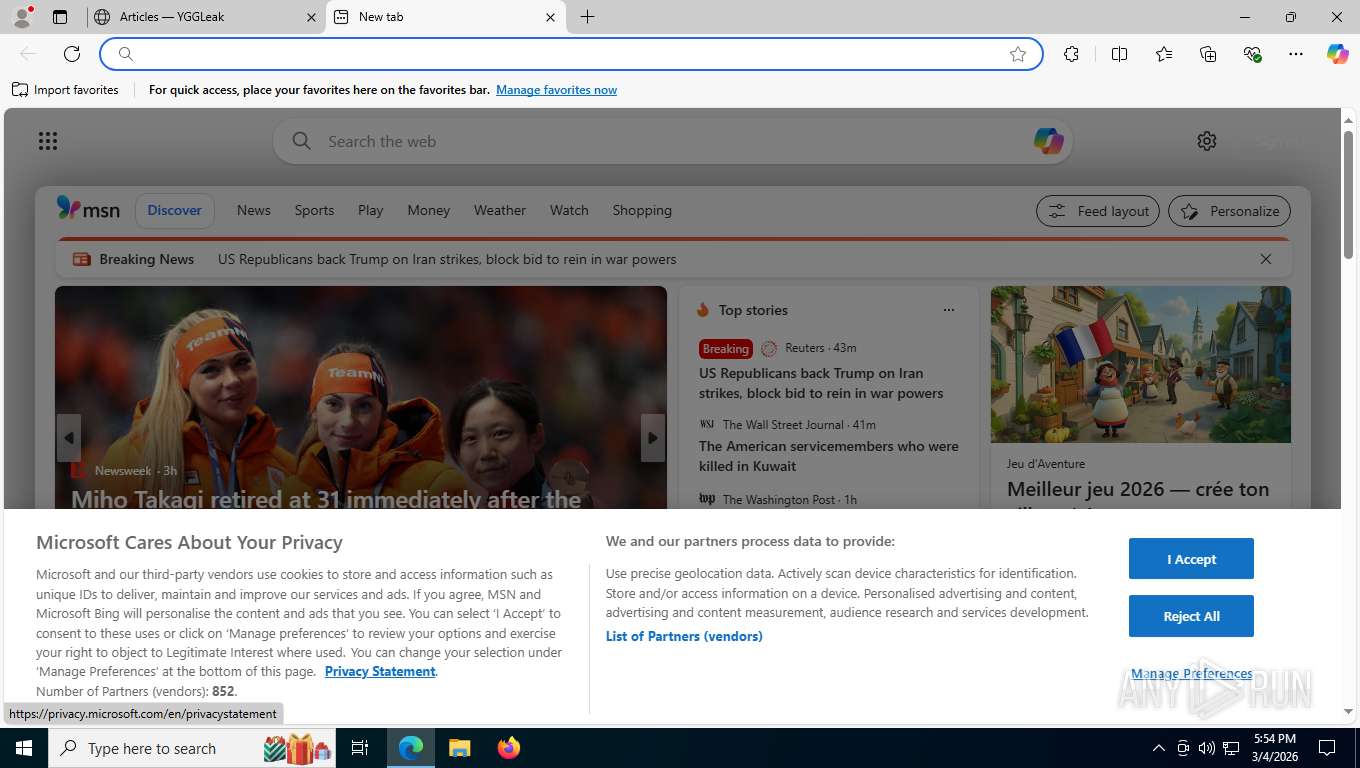This screenshot has width=1360, height=768.
Task: Go to previous slide in the carousel
Action: click(68, 438)
